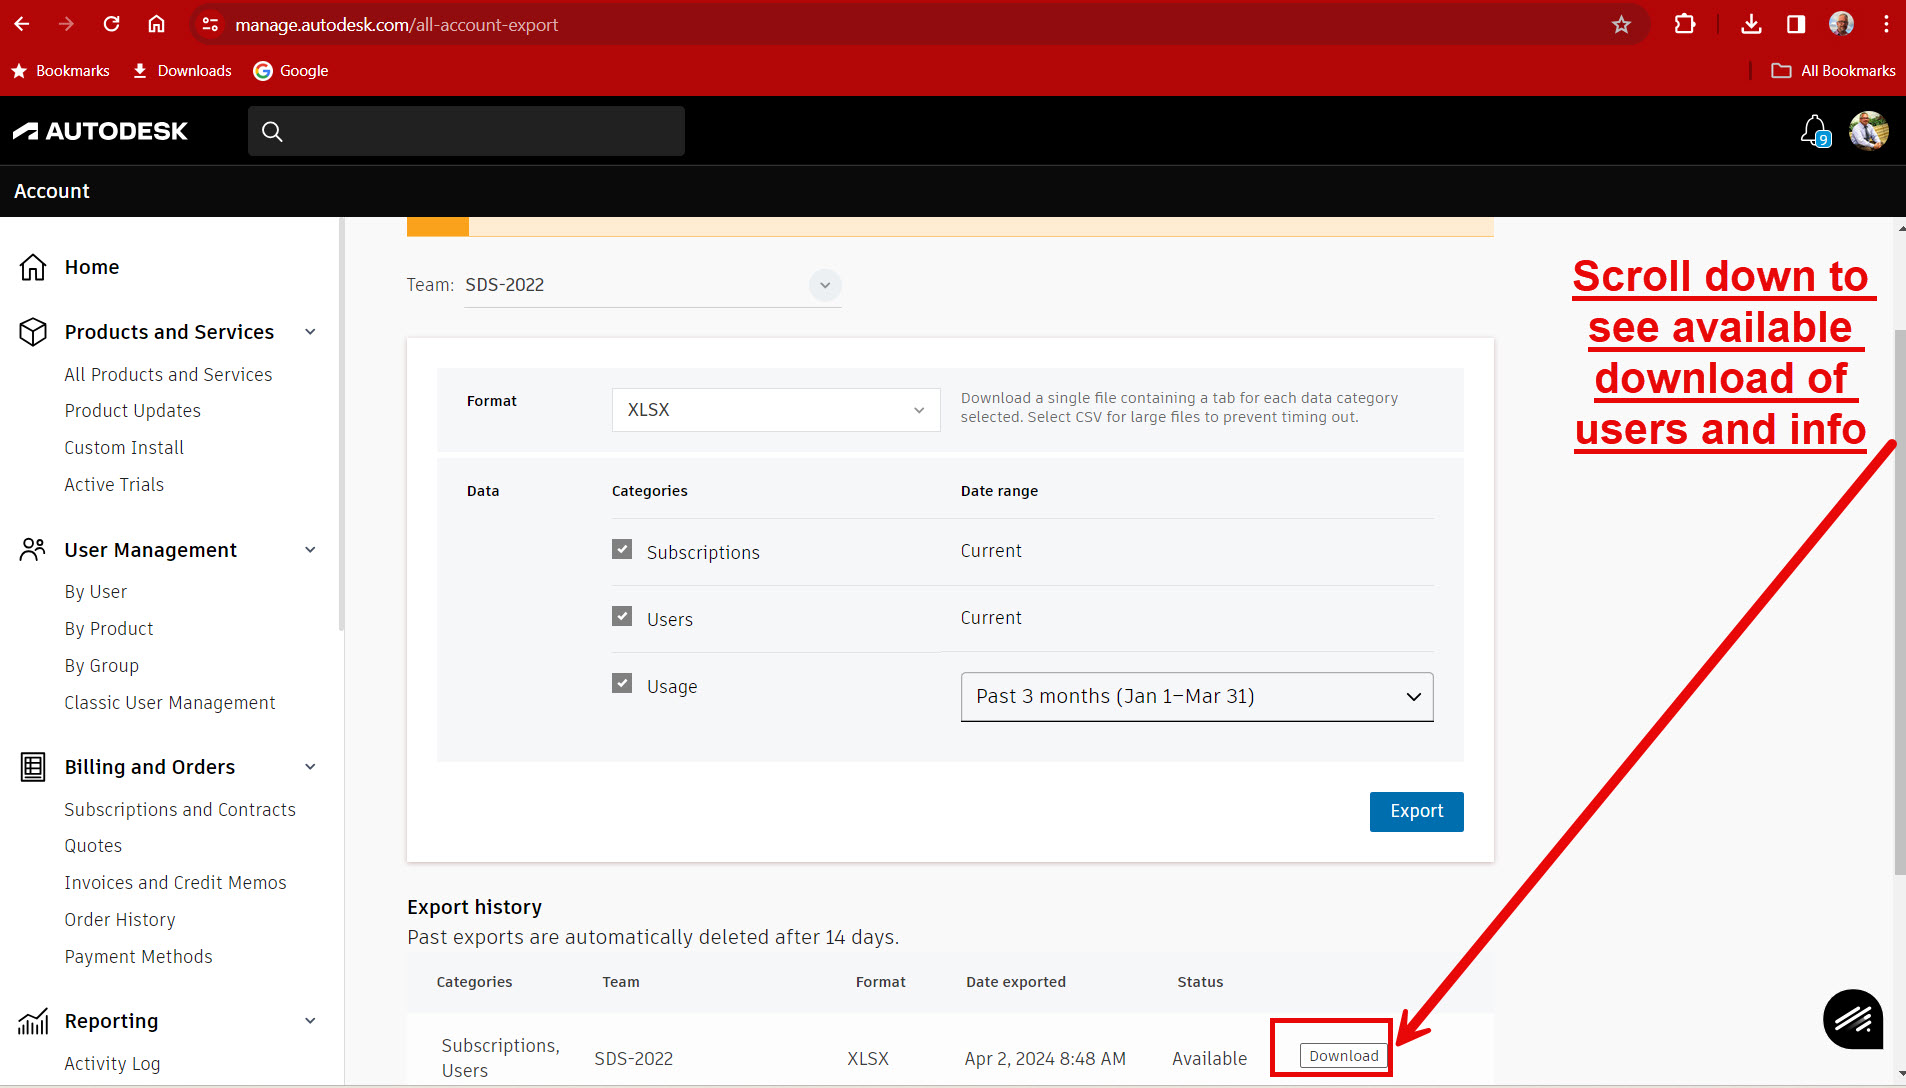Focus the Autodesk search field
Viewport: 1906px width, 1088px height.
[466, 131]
